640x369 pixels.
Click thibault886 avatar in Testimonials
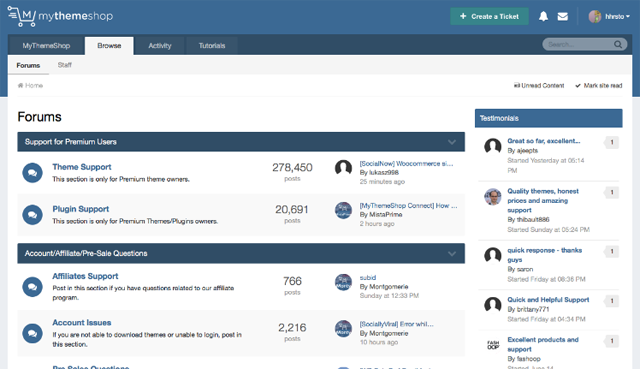pyautogui.click(x=493, y=196)
